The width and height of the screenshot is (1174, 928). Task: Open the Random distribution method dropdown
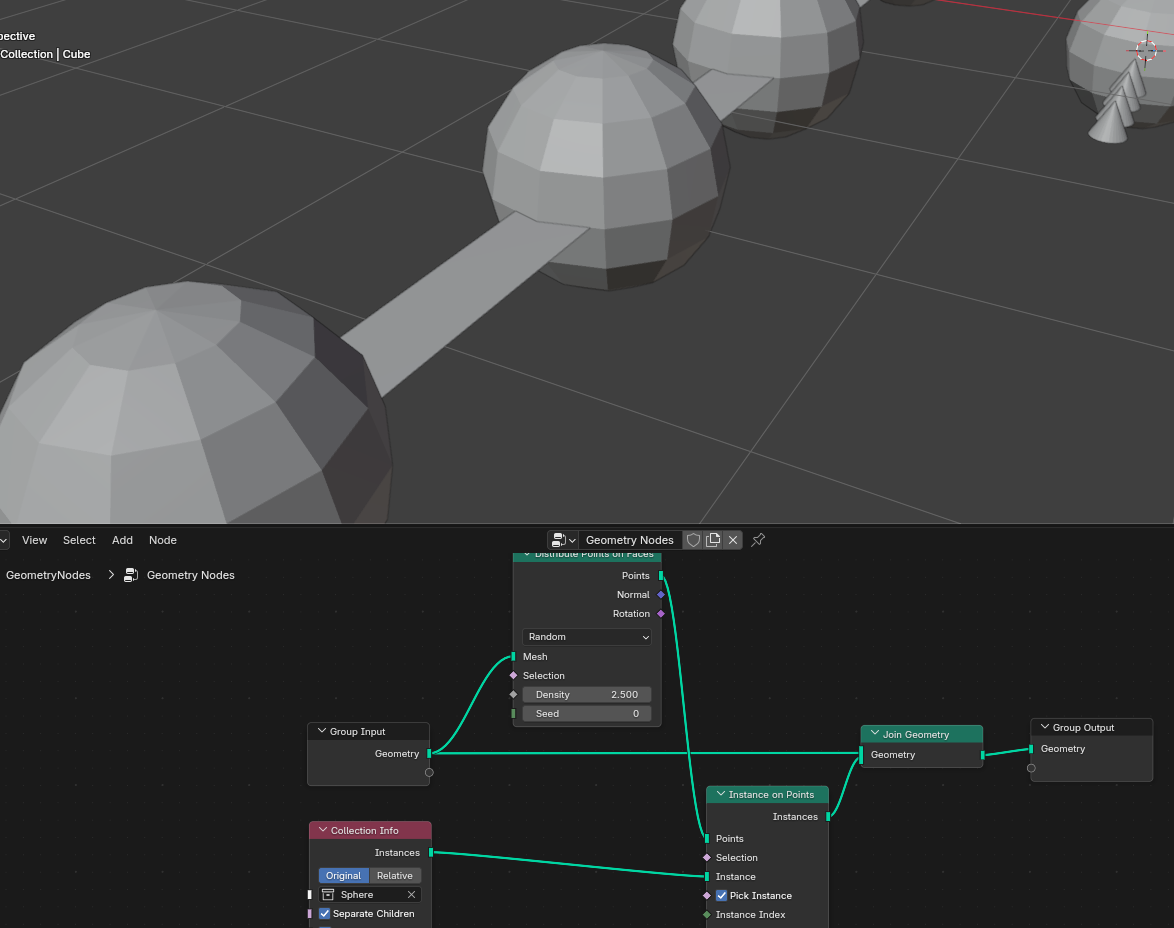click(x=587, y=637)
